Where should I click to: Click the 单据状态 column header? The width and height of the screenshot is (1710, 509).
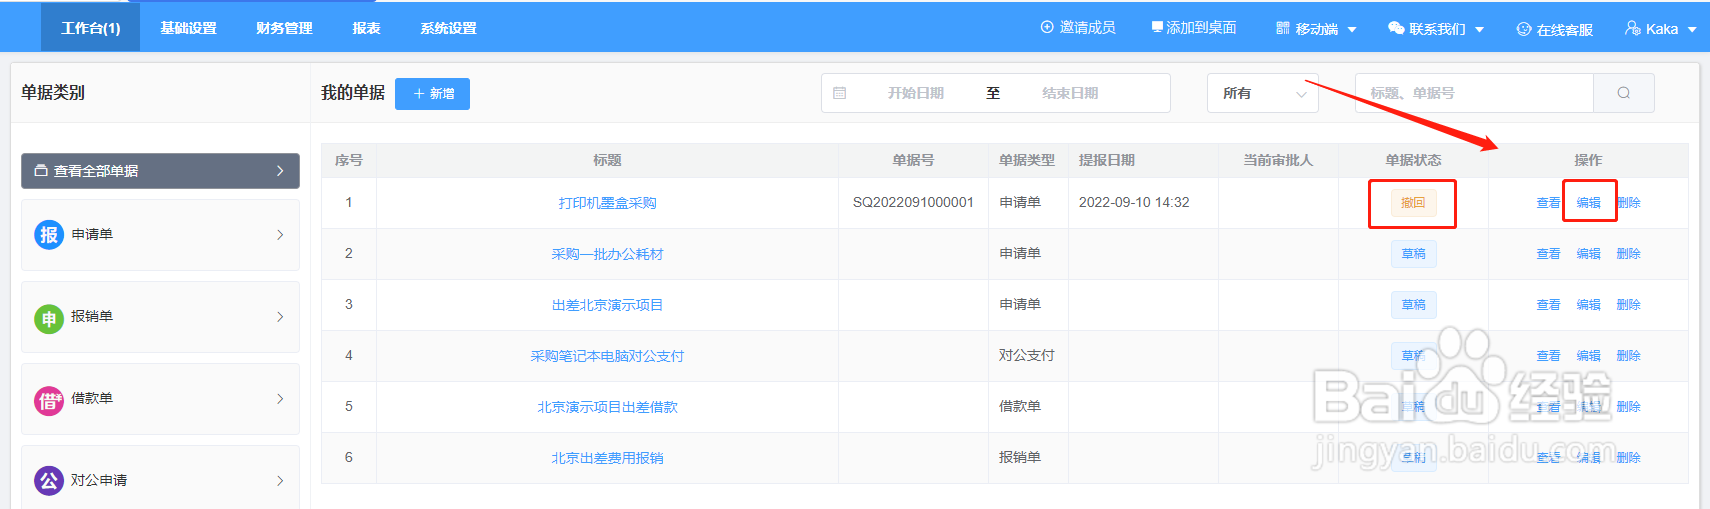click(x=1413, y=160)
